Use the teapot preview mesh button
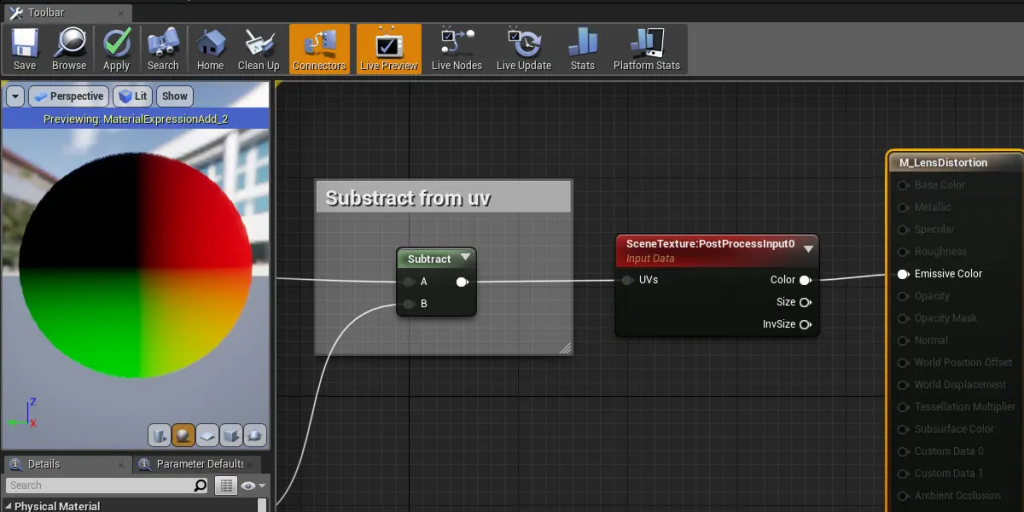The width and height of the screenshot is (1024, 512). click(x=255, y=435)
